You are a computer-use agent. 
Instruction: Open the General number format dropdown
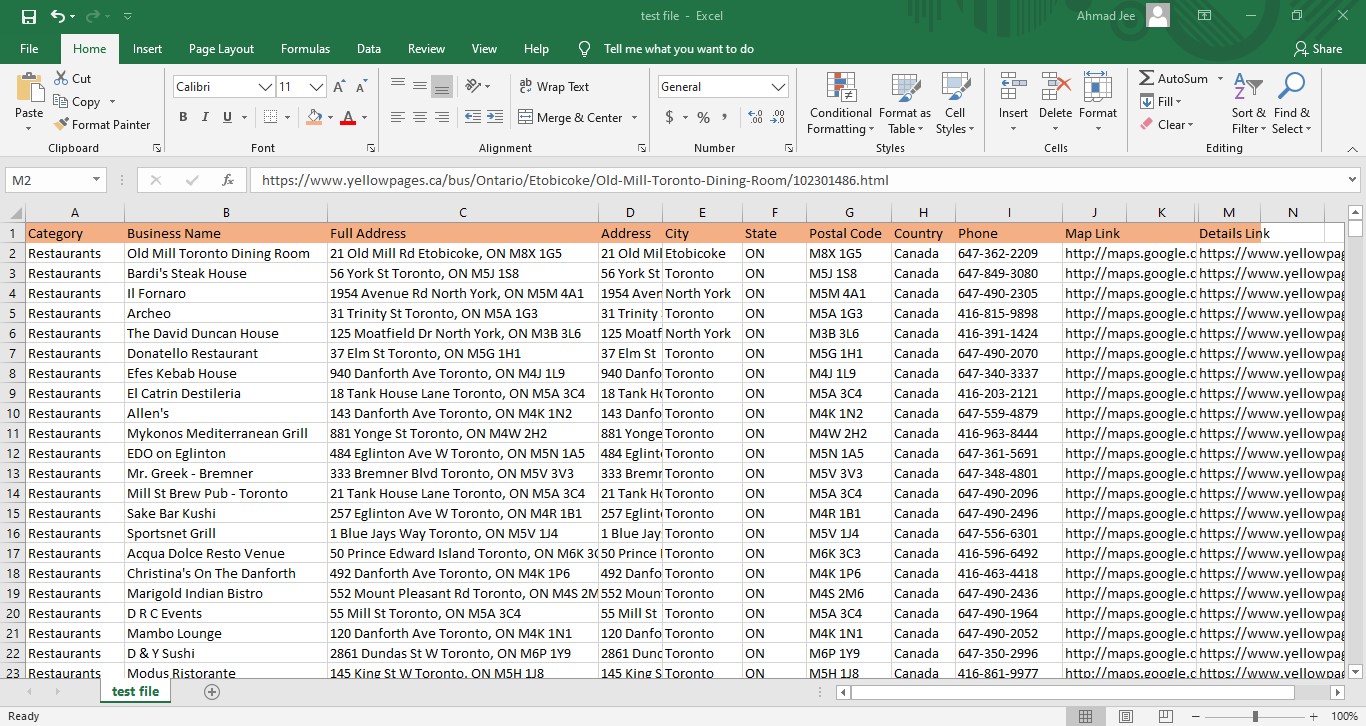[x=779, y=87]
